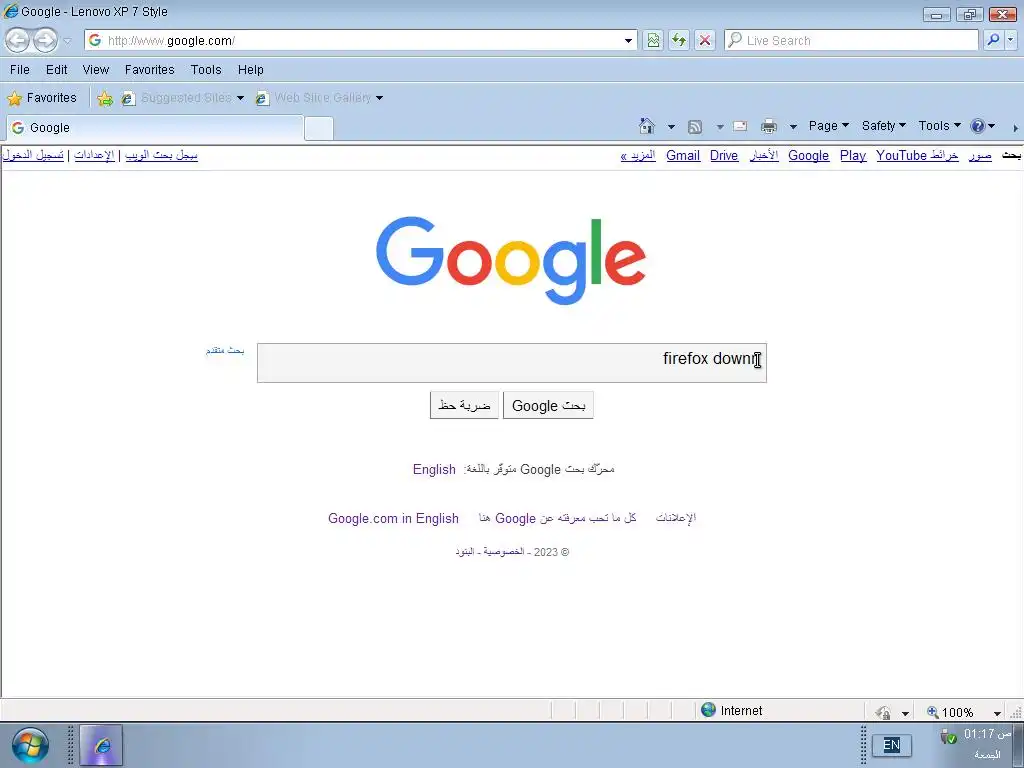Click the ضربة حظ lucky button
Screen dimensions: 1024x768
pyautogui.click(x=464, y=406)
